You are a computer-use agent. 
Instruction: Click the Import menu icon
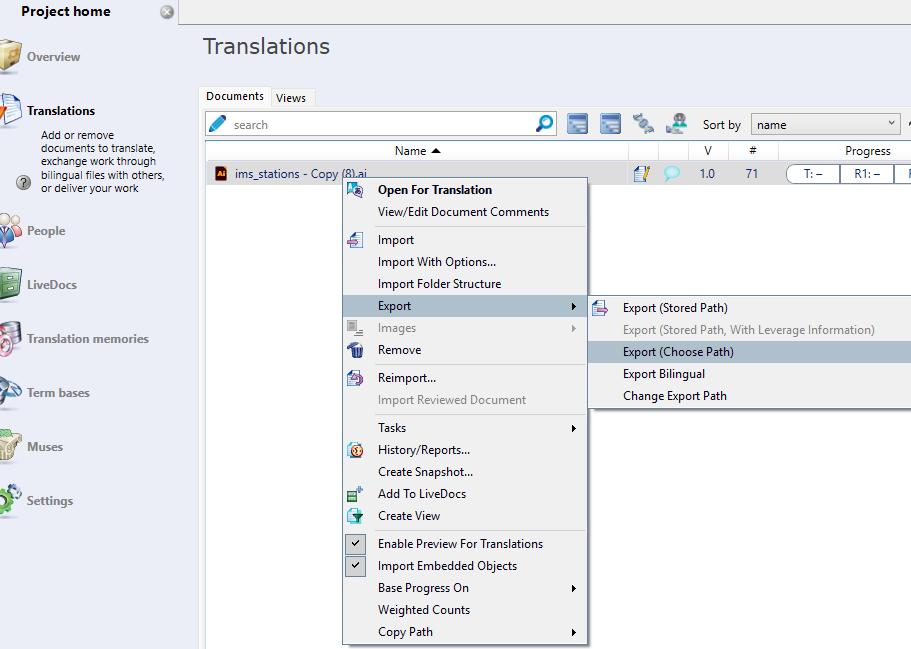(x=355, y=240)
